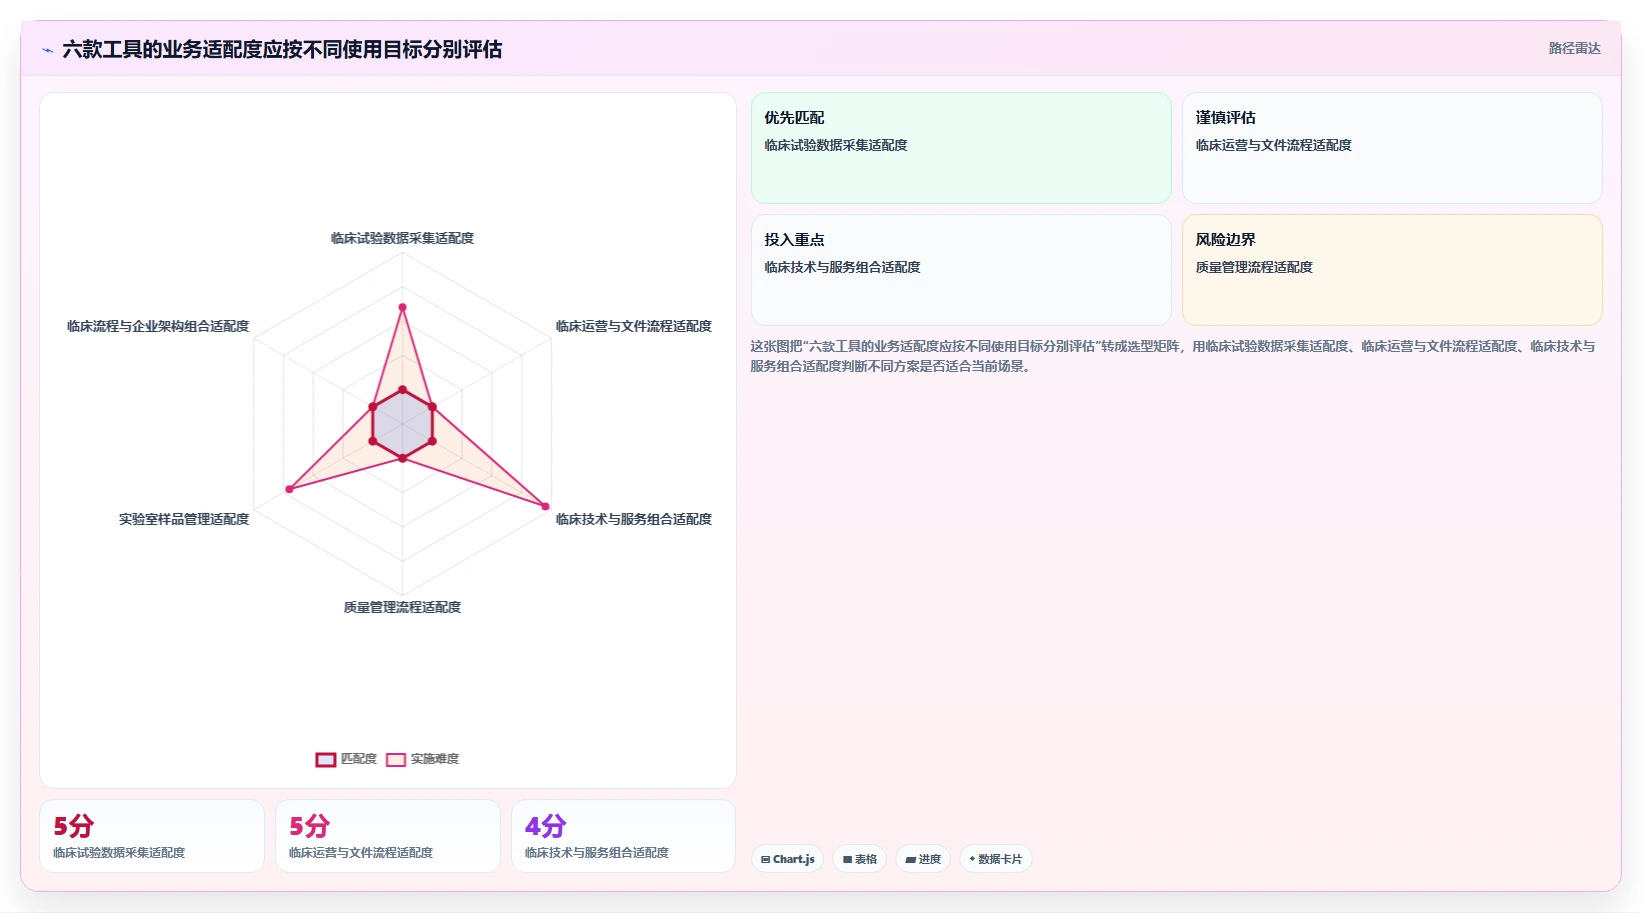The width and height of the screenshot is (1642, 913).
Task: Click the icon in 进度 tag
Action: (x=910, y=860)
